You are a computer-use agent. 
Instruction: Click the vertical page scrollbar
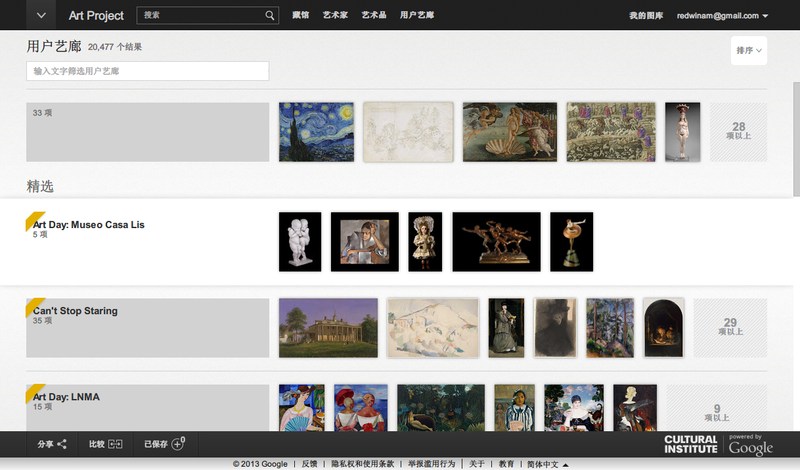796,139
